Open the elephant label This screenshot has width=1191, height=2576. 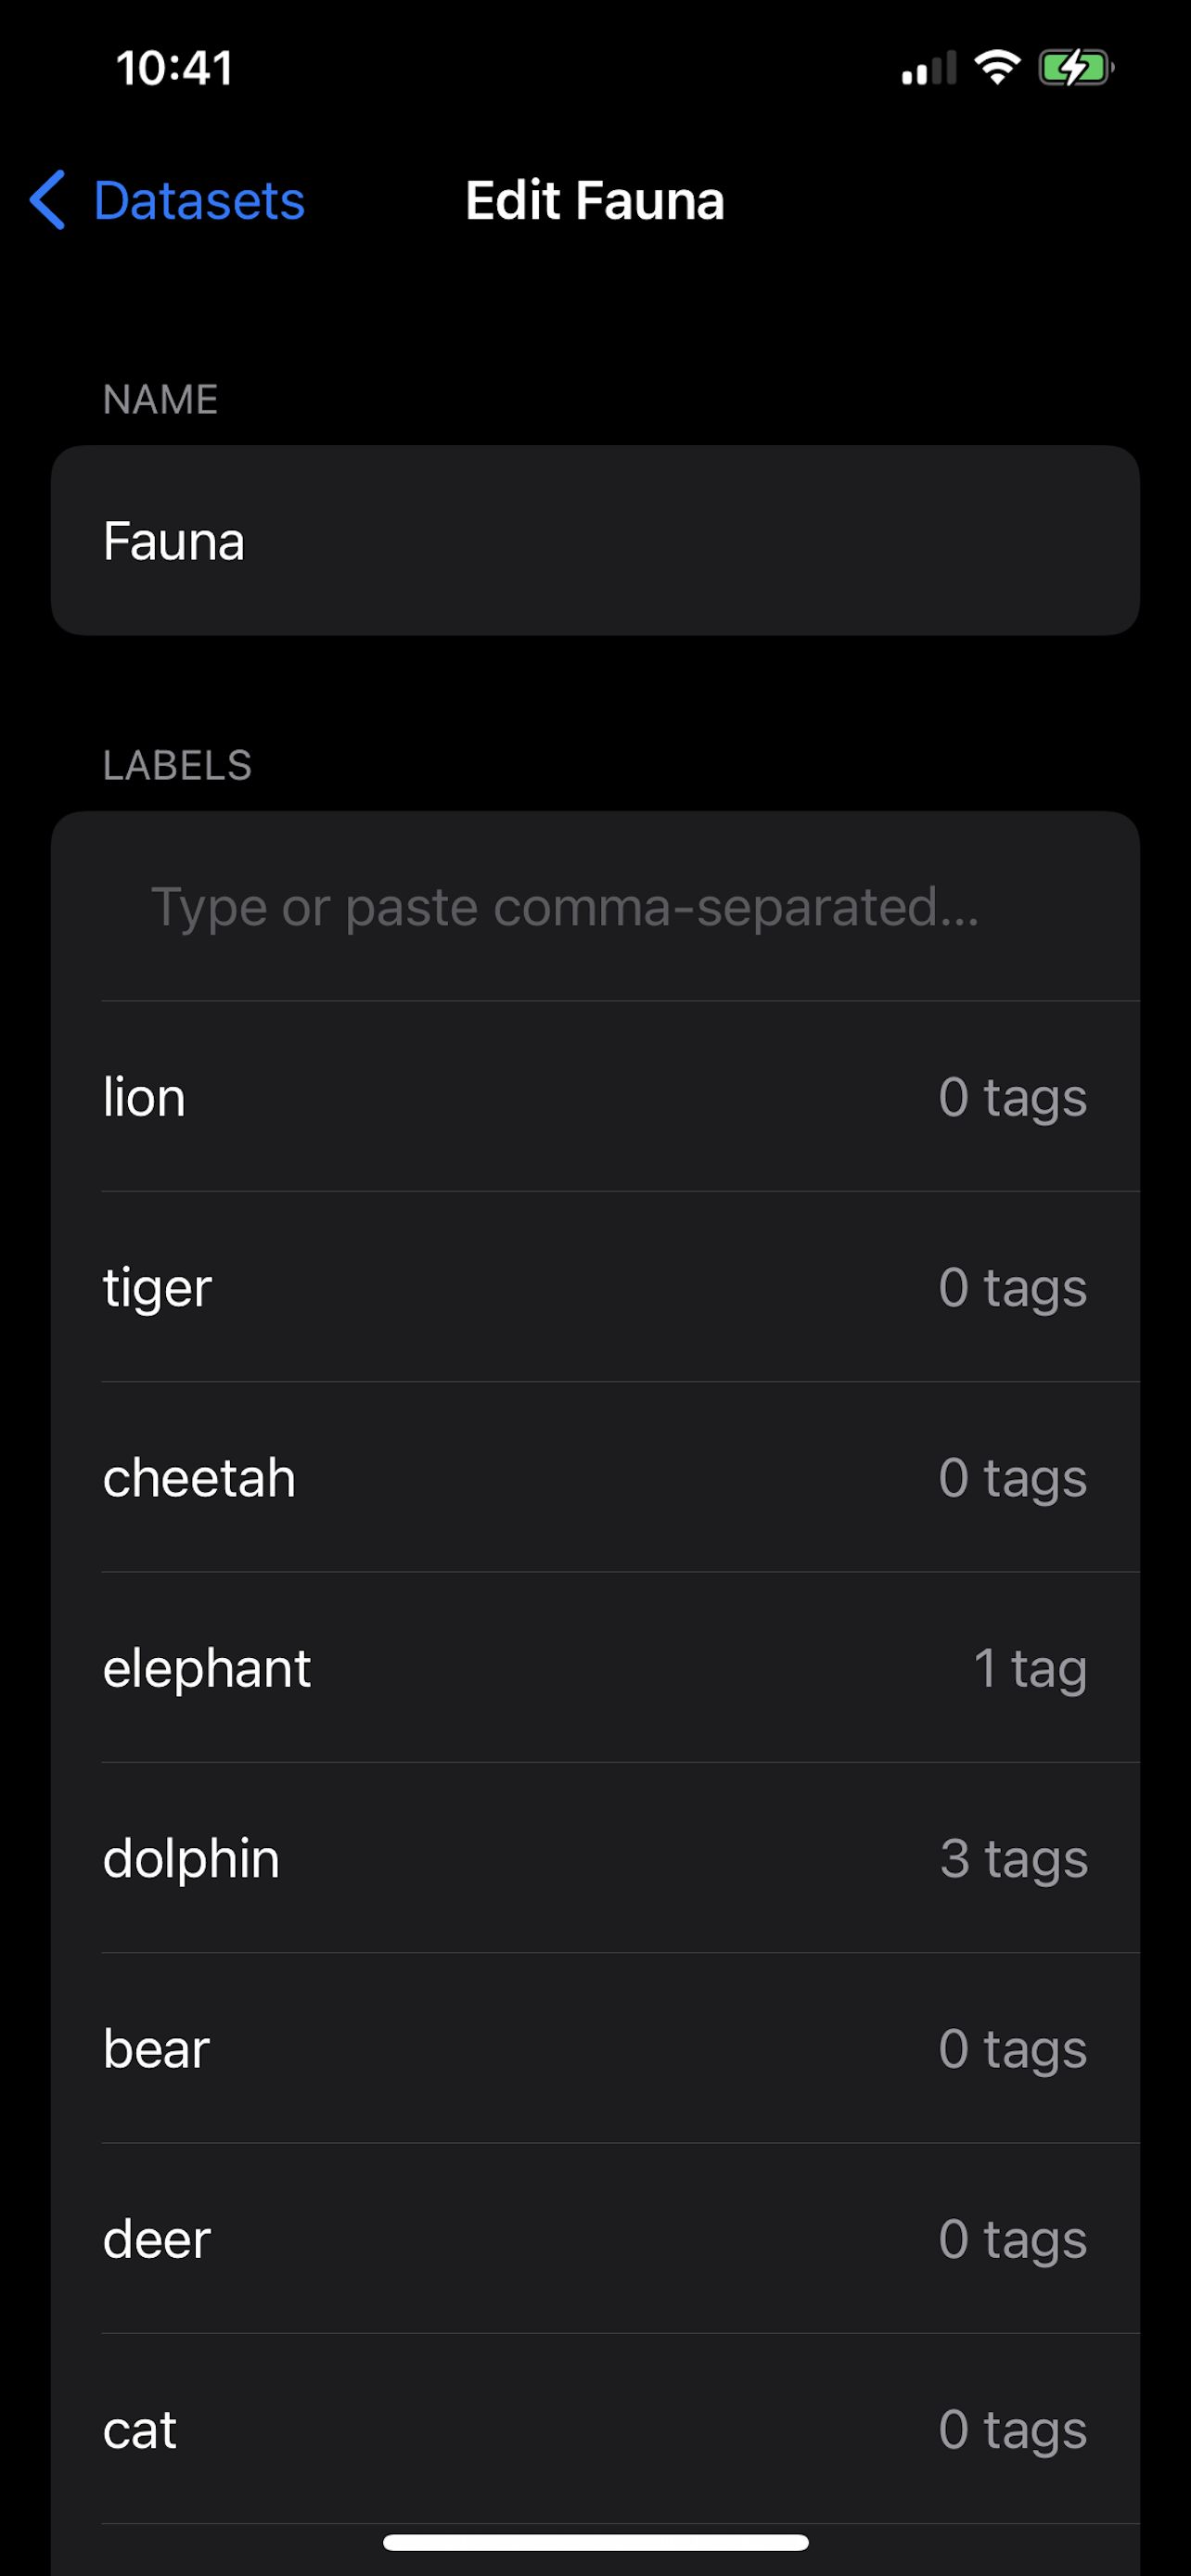(595, 1668)
